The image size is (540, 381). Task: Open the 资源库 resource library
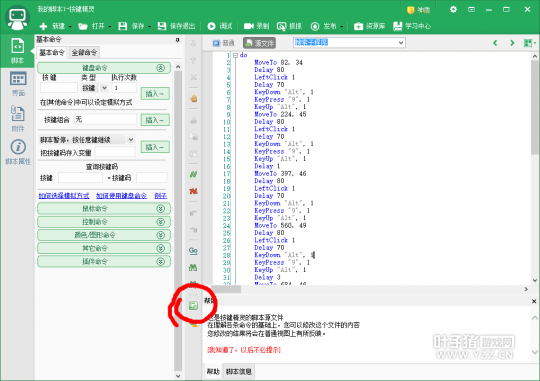[369, 26]
